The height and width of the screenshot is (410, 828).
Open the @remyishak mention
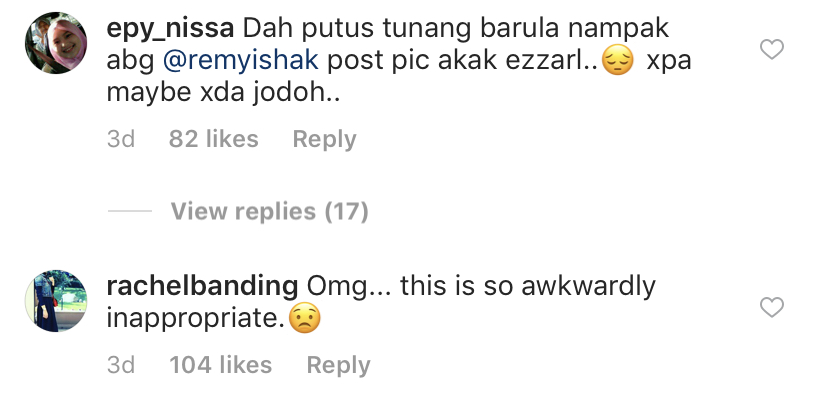240,61
